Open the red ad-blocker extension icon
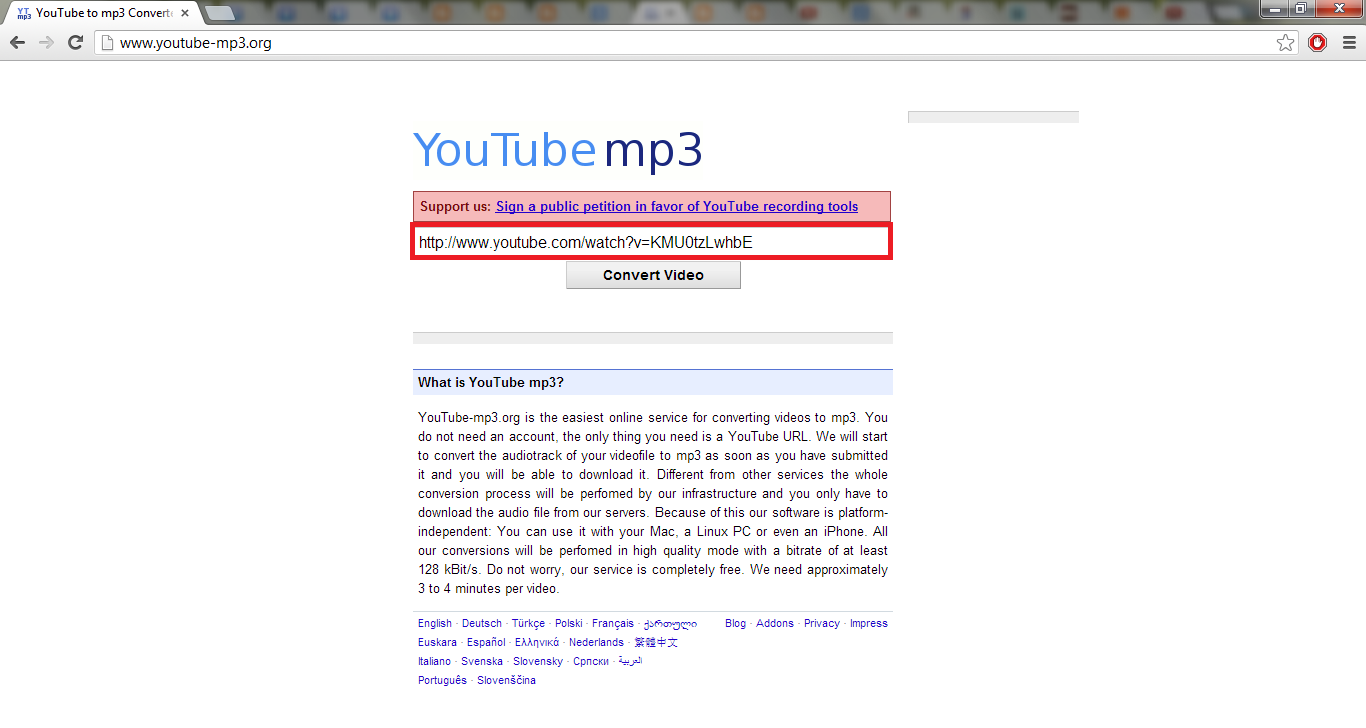This screenshot has width=1366, height=728. 1317,43
